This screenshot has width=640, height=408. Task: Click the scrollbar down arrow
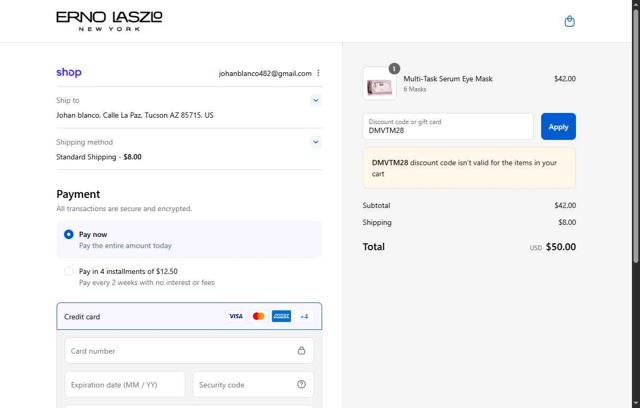pos(636,404)
